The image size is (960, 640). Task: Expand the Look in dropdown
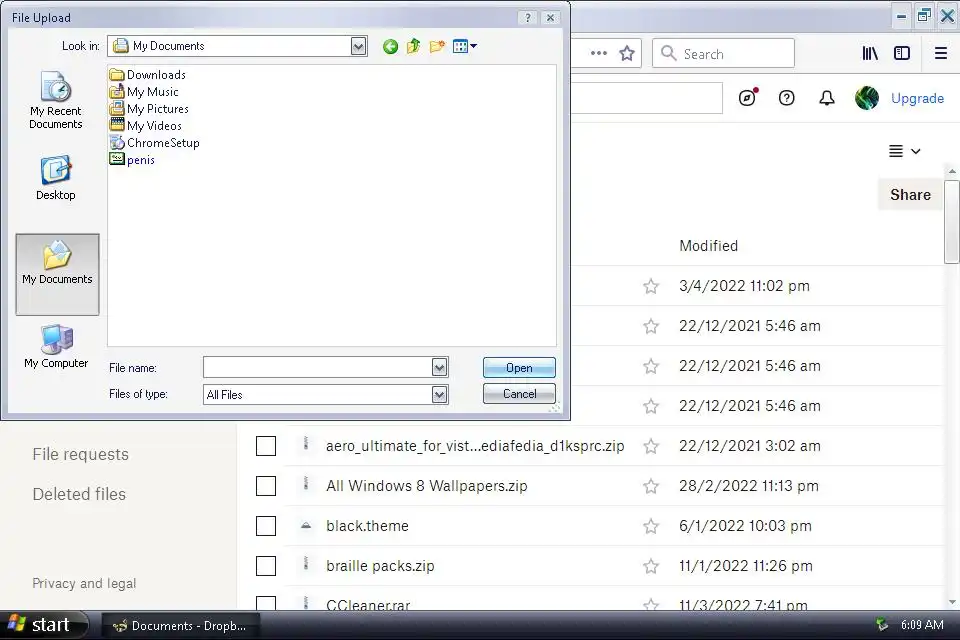[358, 46]
